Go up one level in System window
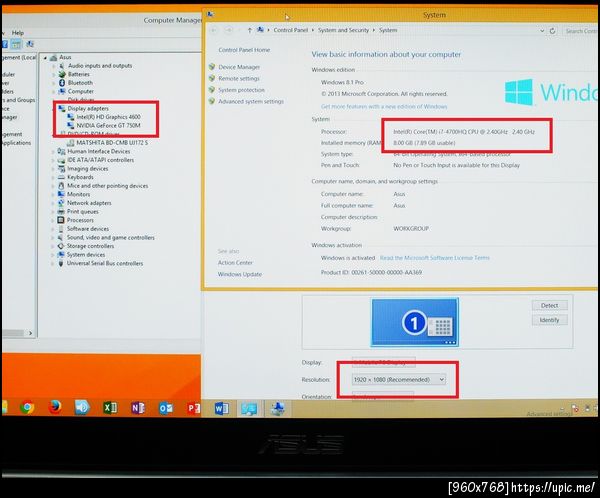 point(249,30)
